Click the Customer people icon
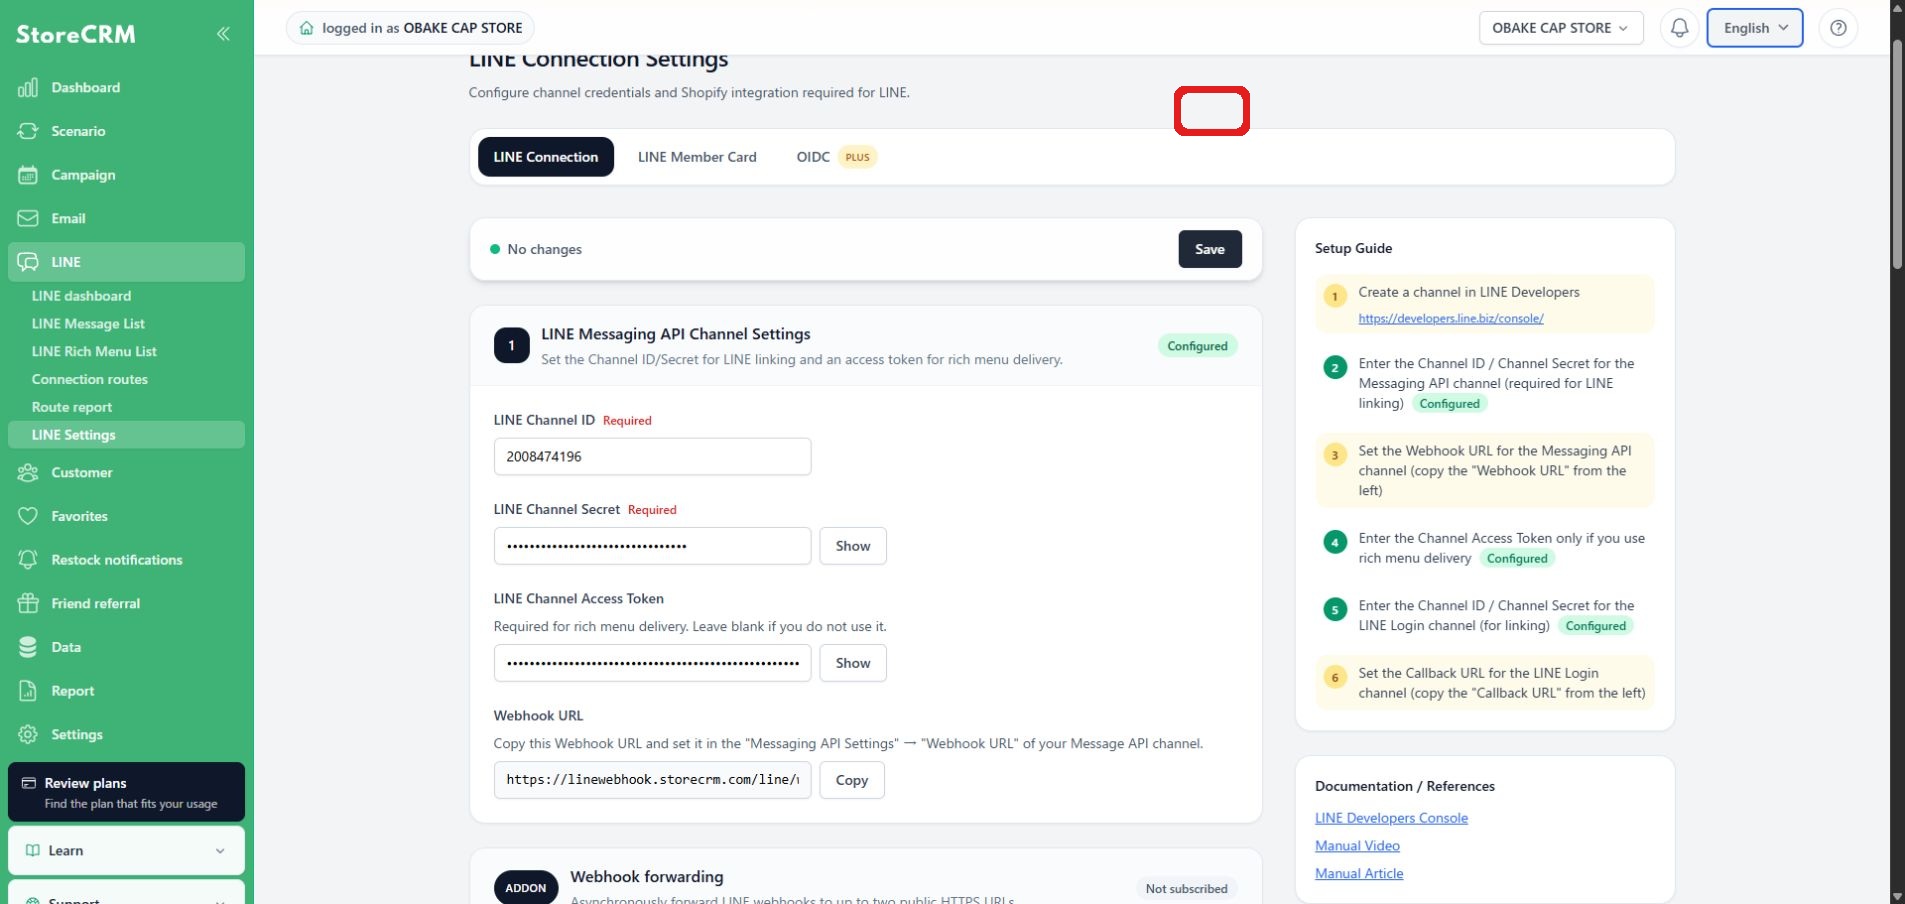1905x904 pixels. 28,473
